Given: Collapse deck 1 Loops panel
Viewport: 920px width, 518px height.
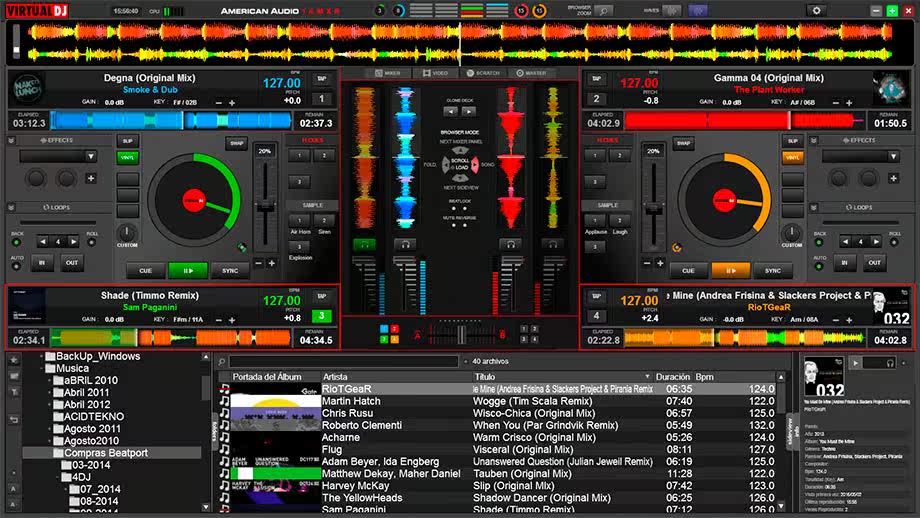Looking at the screenshot, I should (x=11, y=208).
